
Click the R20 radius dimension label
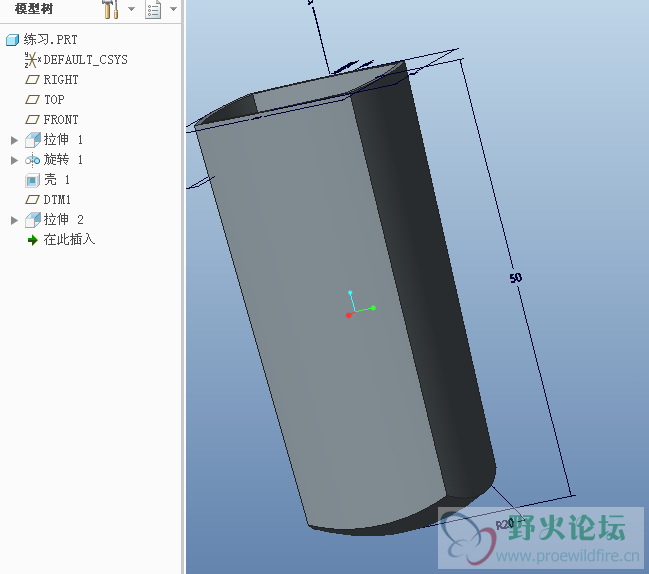[x=505, y=523]
